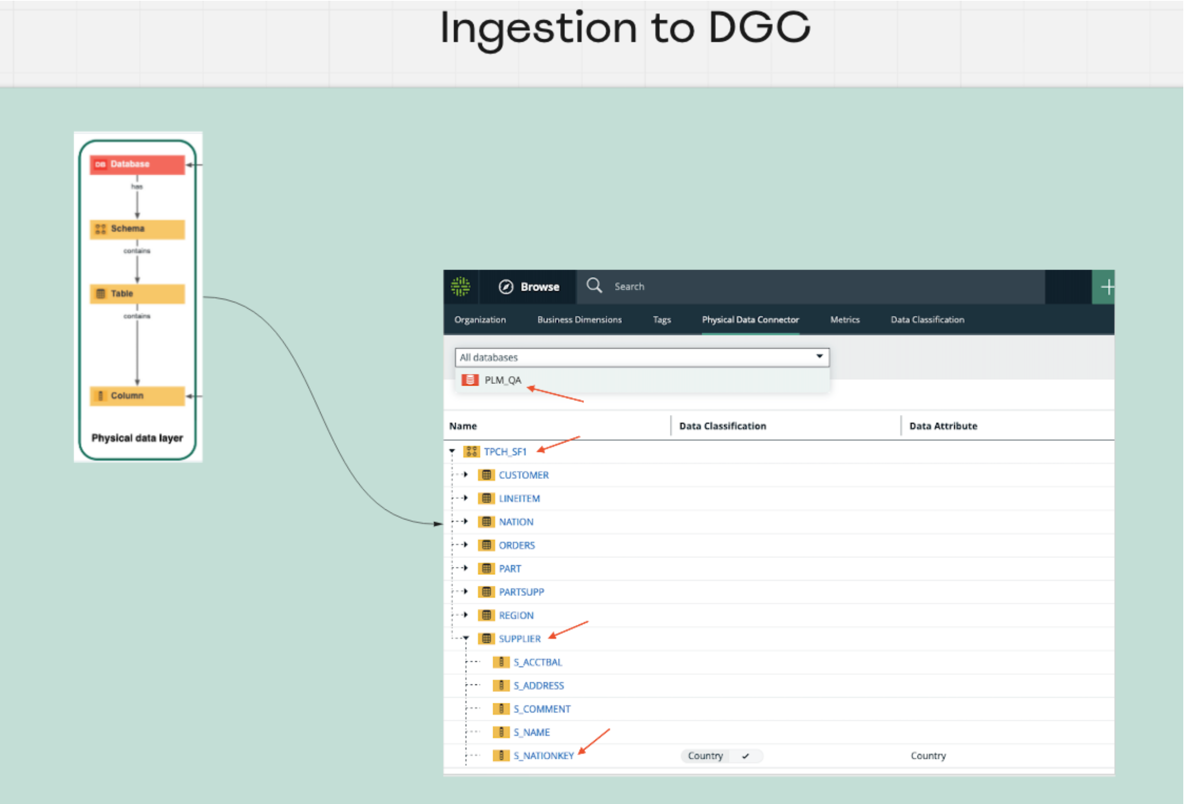Switch to the Data Classification tab
This screenshot has height=804, width=1184.
click(x=927, y=320)
